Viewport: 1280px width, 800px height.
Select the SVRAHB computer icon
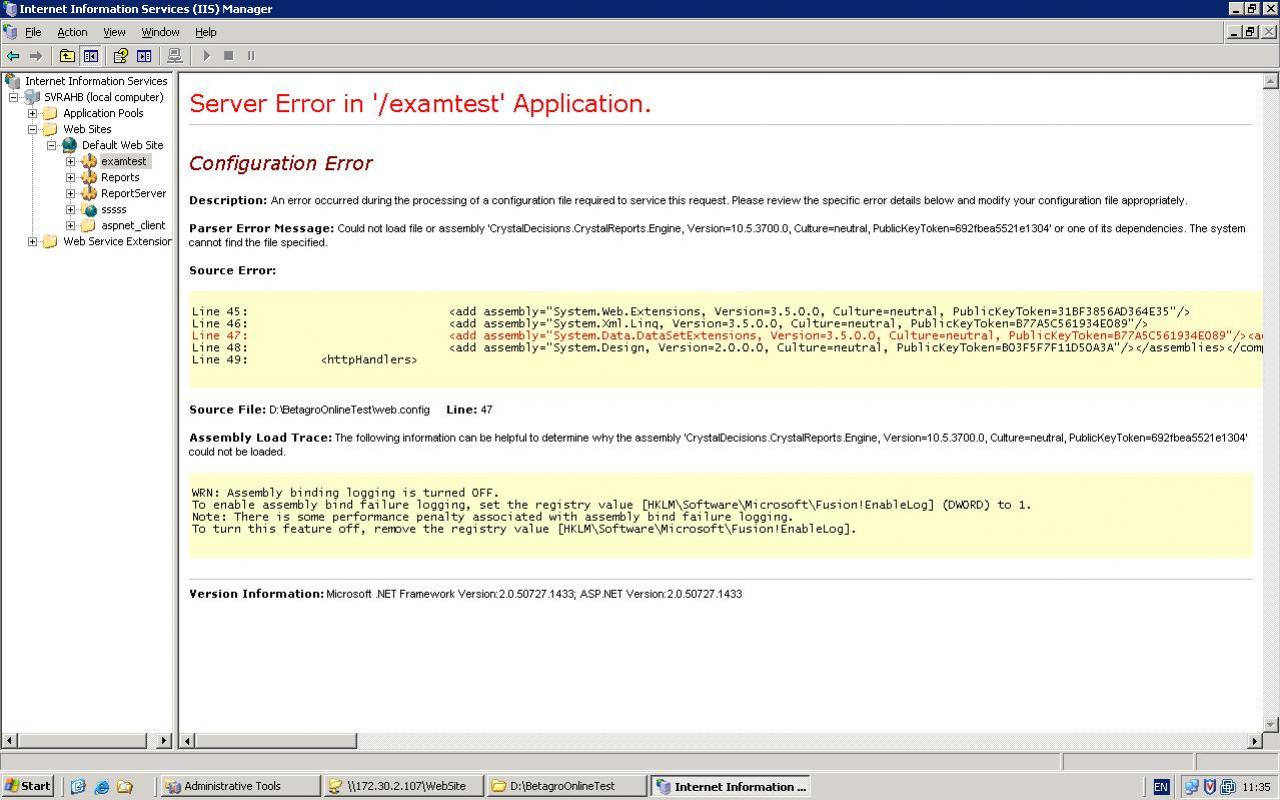click(32, 97)
